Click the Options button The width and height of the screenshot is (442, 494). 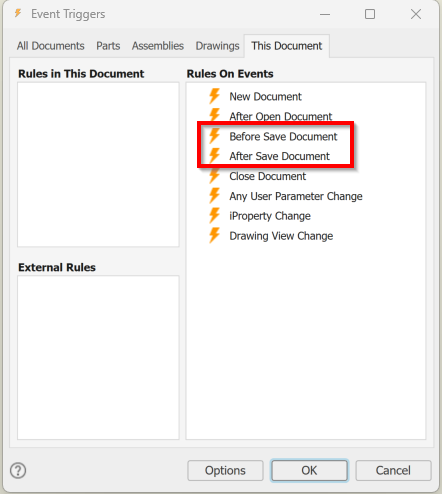pyautogui.click(x=225, y=470)
